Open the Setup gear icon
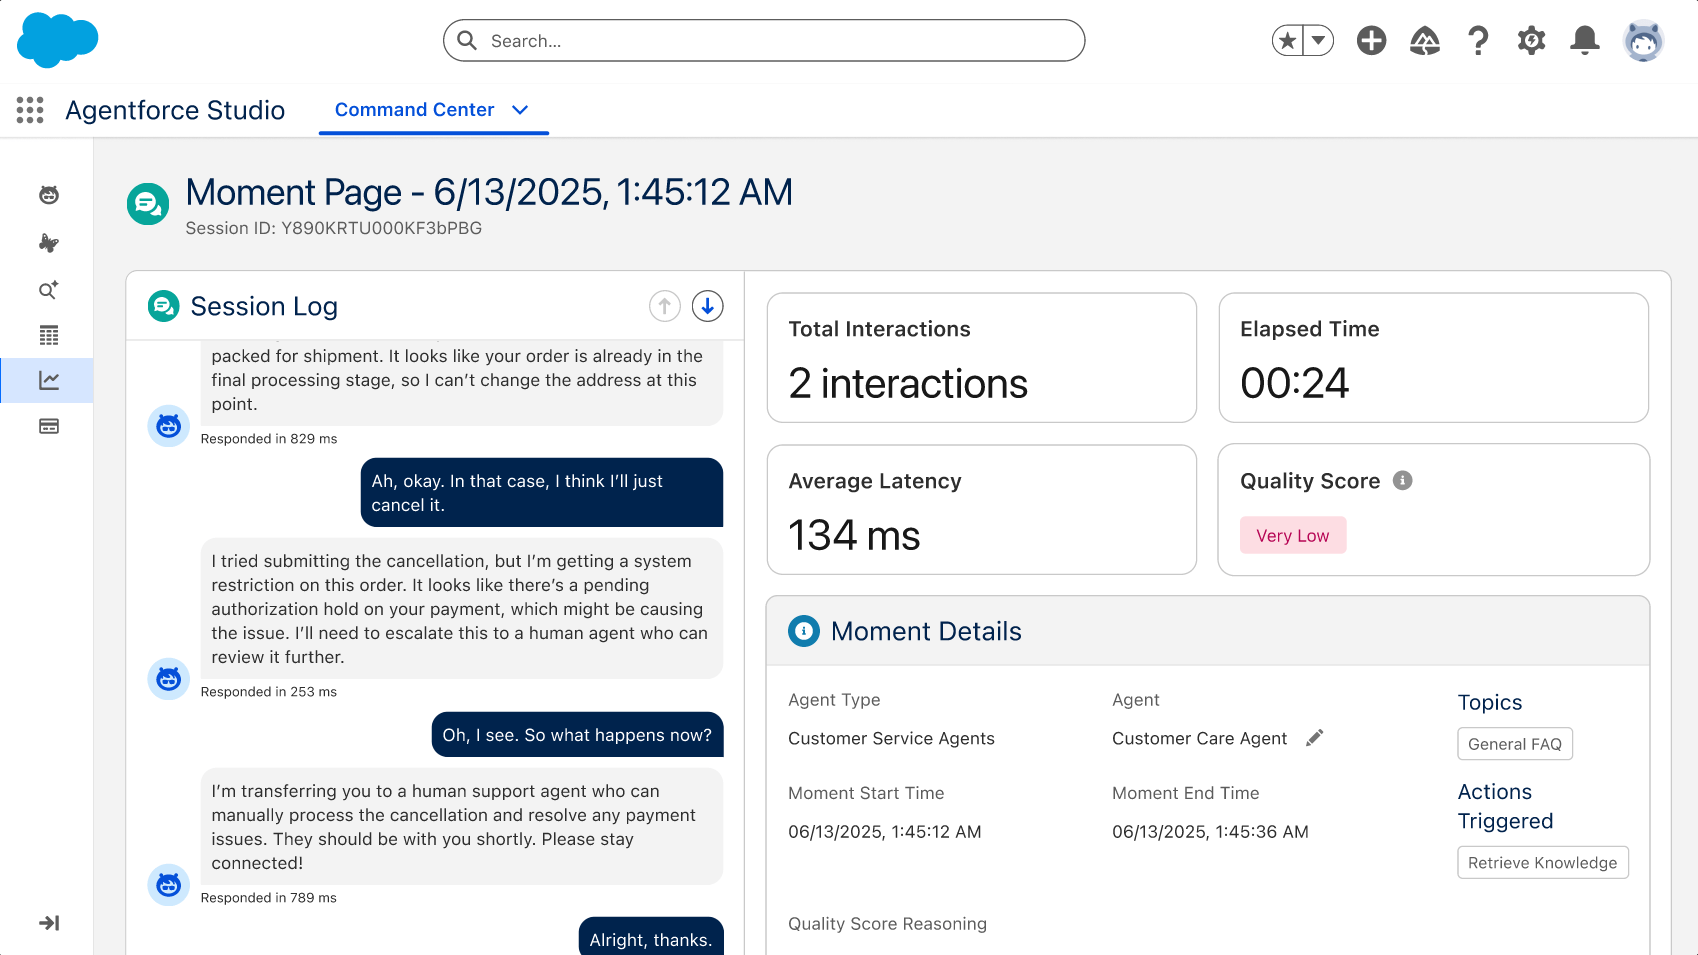Screen dimensions: 1698x955 click(1531, 41)
